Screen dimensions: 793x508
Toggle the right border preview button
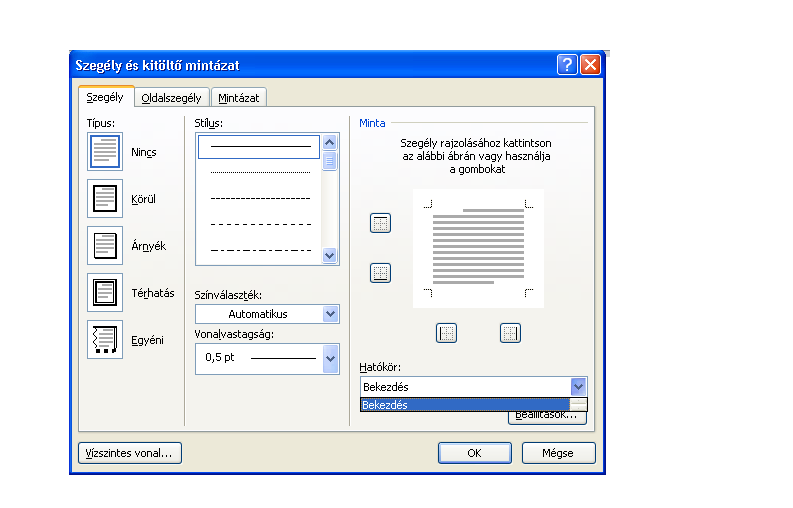(x=510, y=333)
